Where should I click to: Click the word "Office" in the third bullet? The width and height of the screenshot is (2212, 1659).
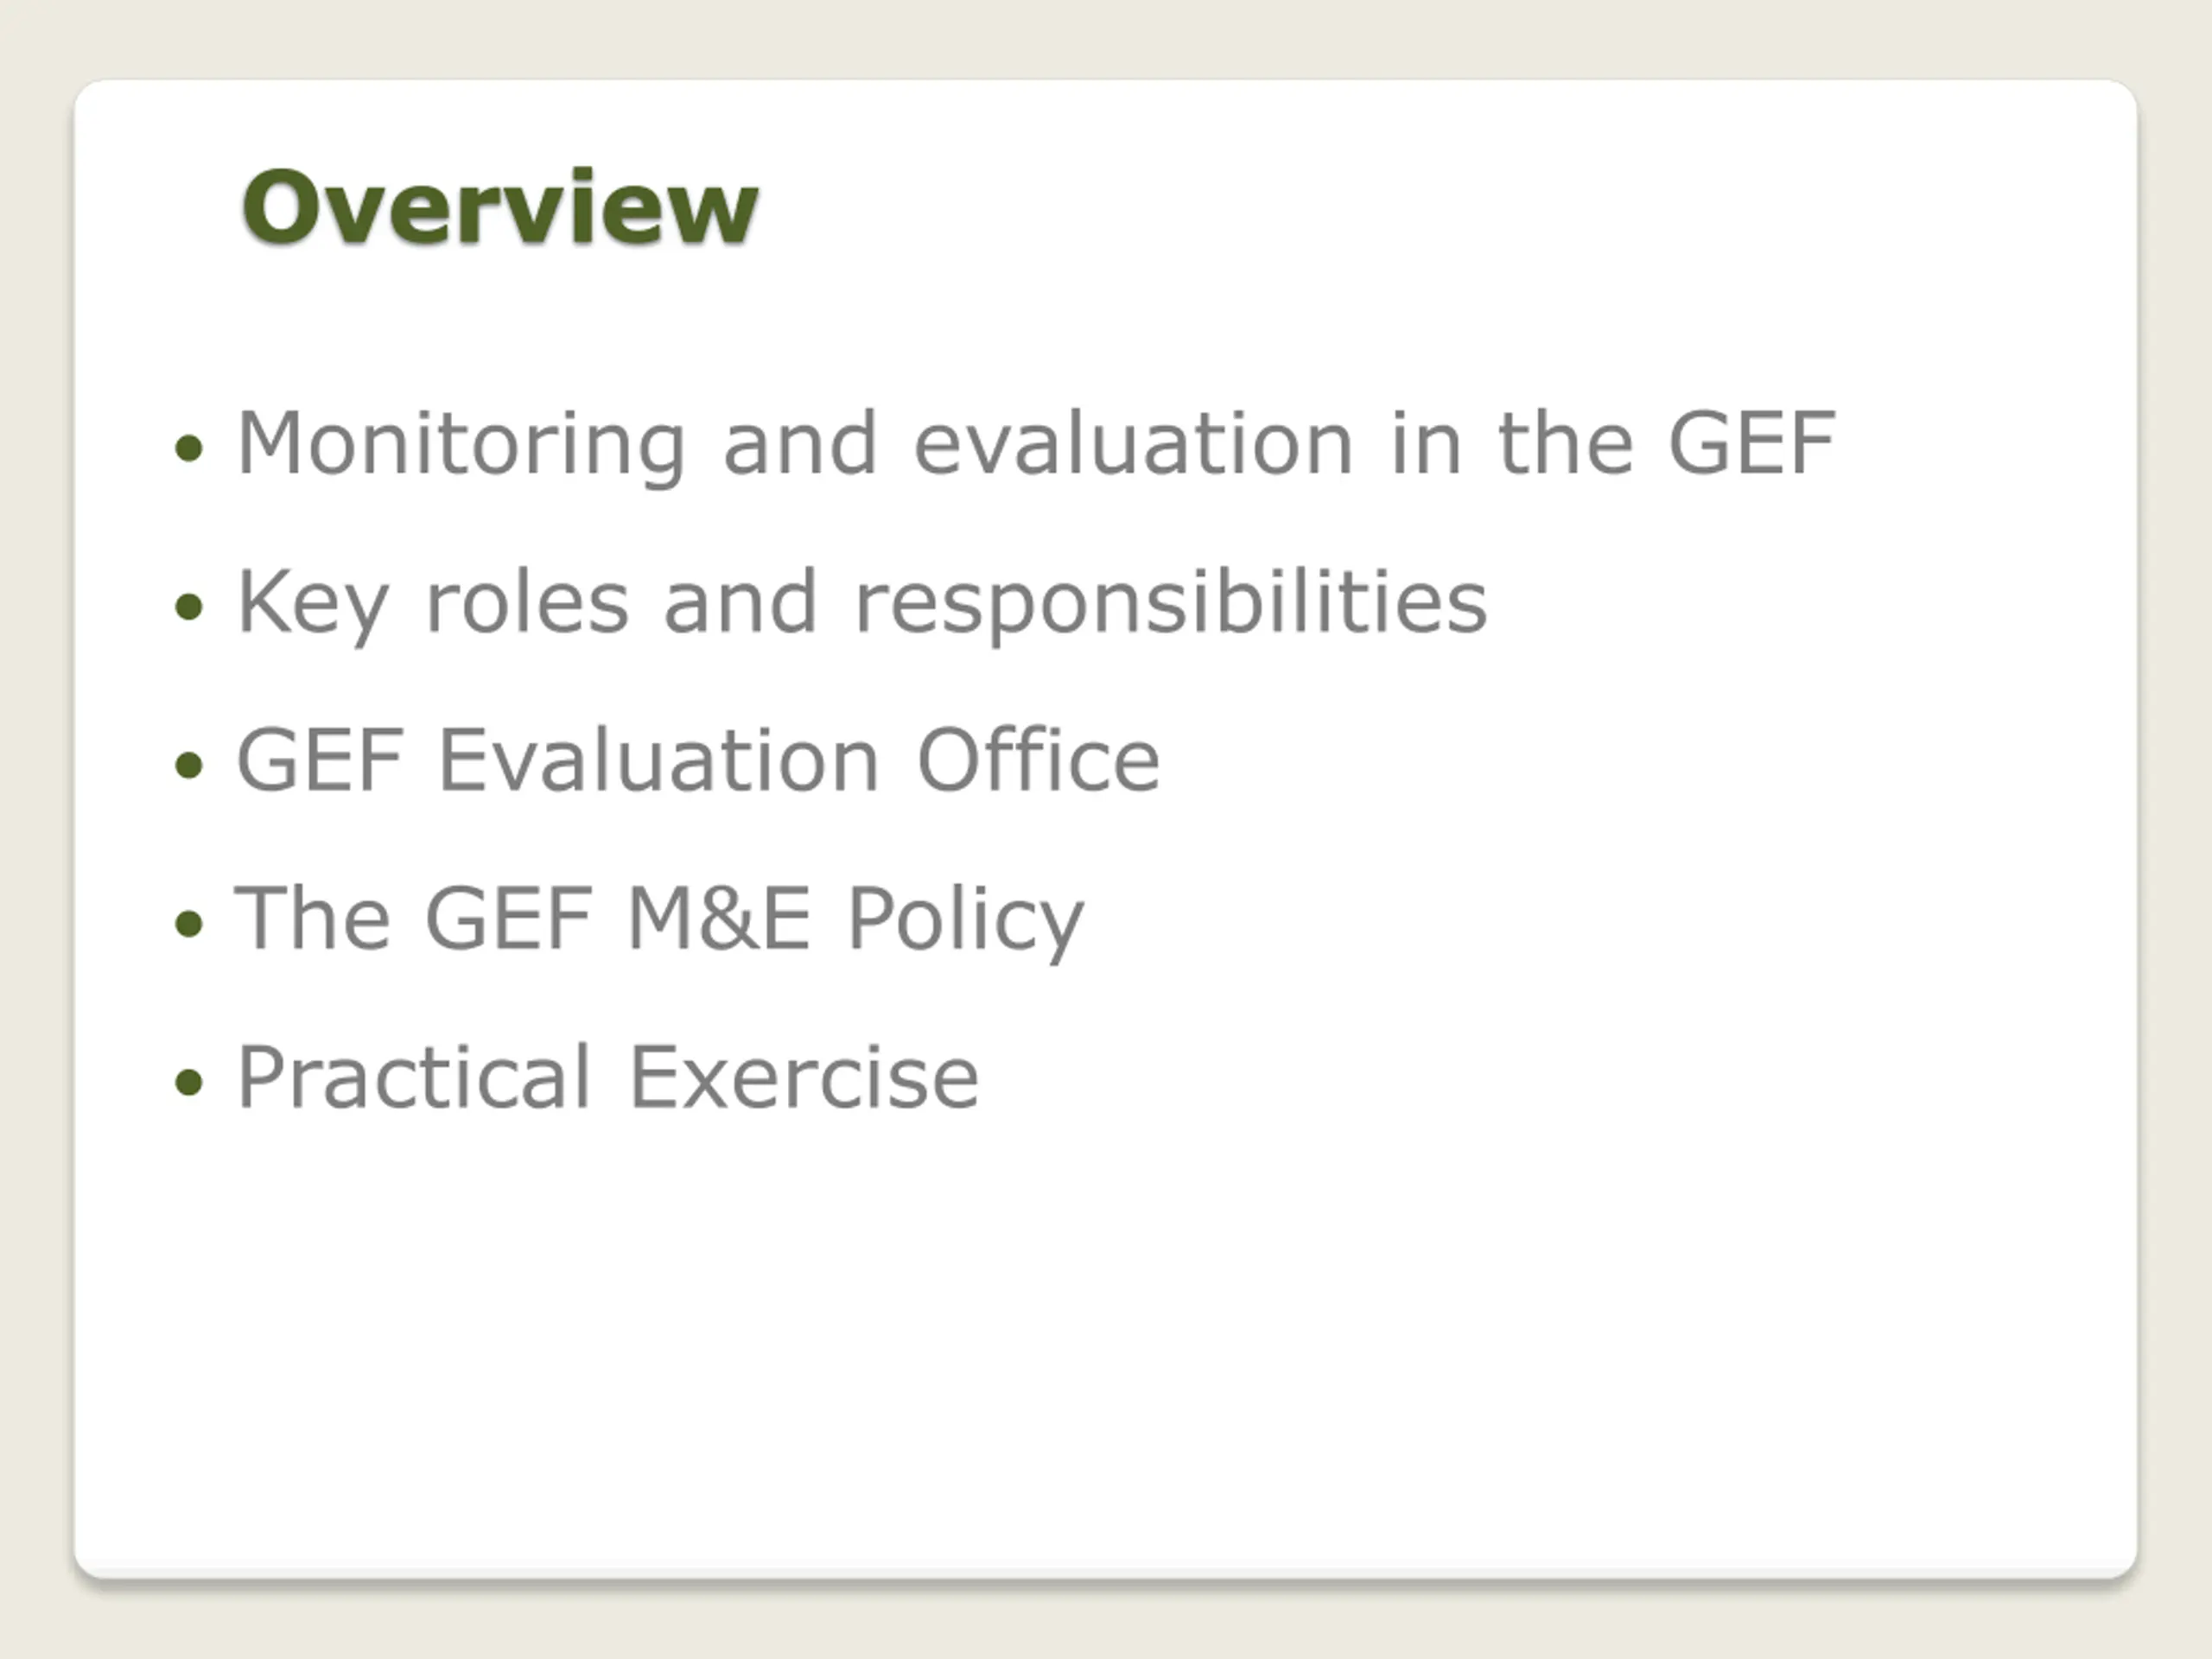tap(1038, 761)
